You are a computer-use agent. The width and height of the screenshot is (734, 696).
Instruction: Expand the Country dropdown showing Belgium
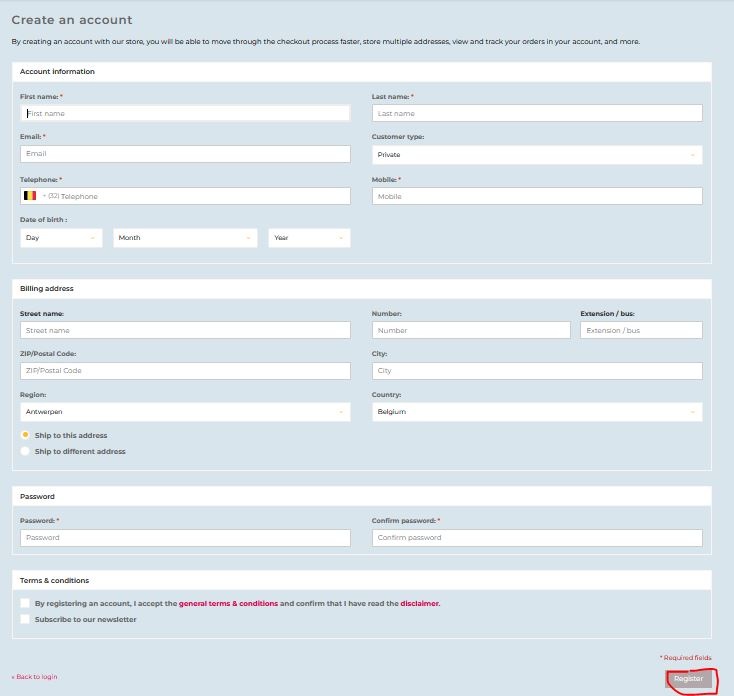click(x=537, y=412)
